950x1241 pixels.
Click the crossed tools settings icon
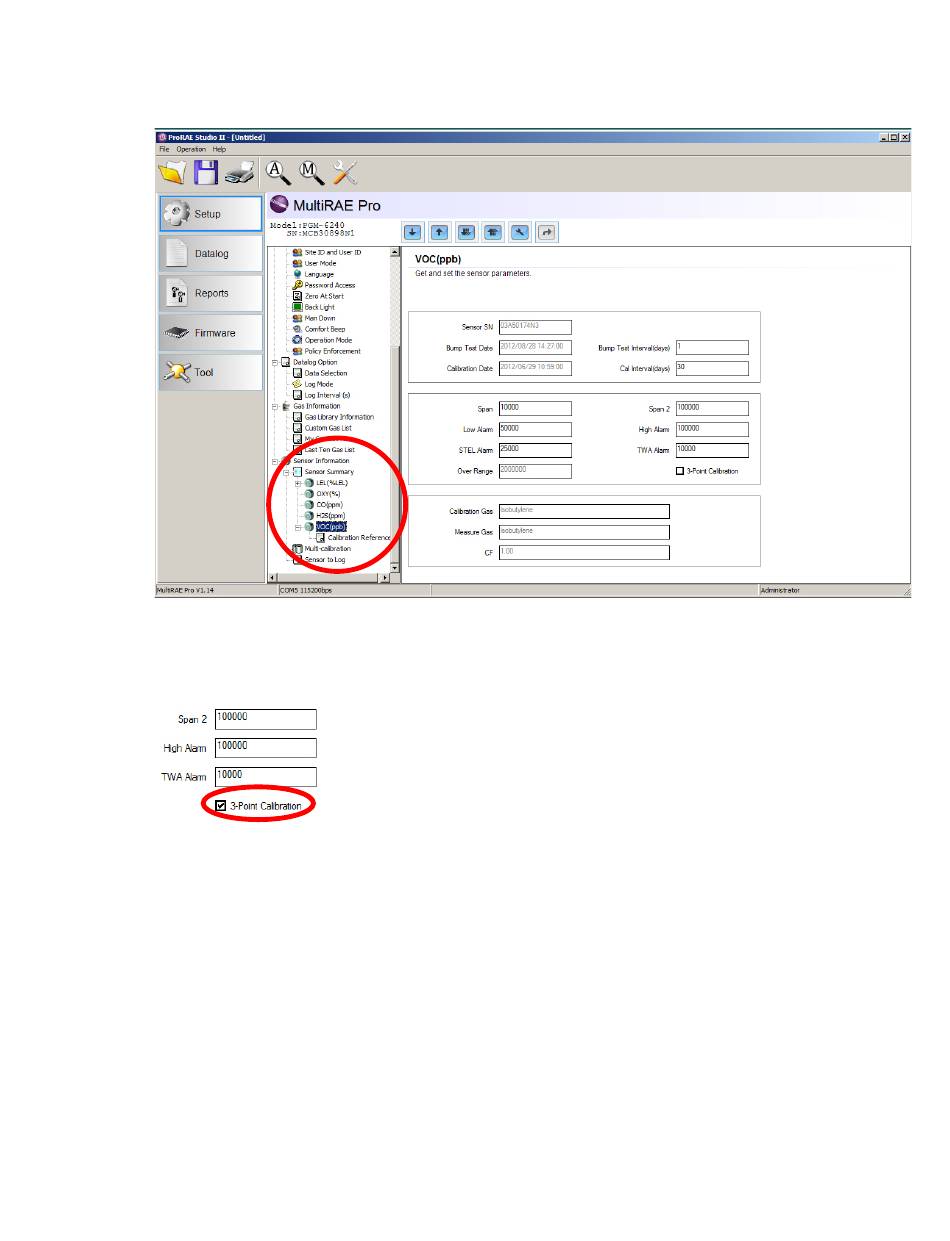(345, 173)
